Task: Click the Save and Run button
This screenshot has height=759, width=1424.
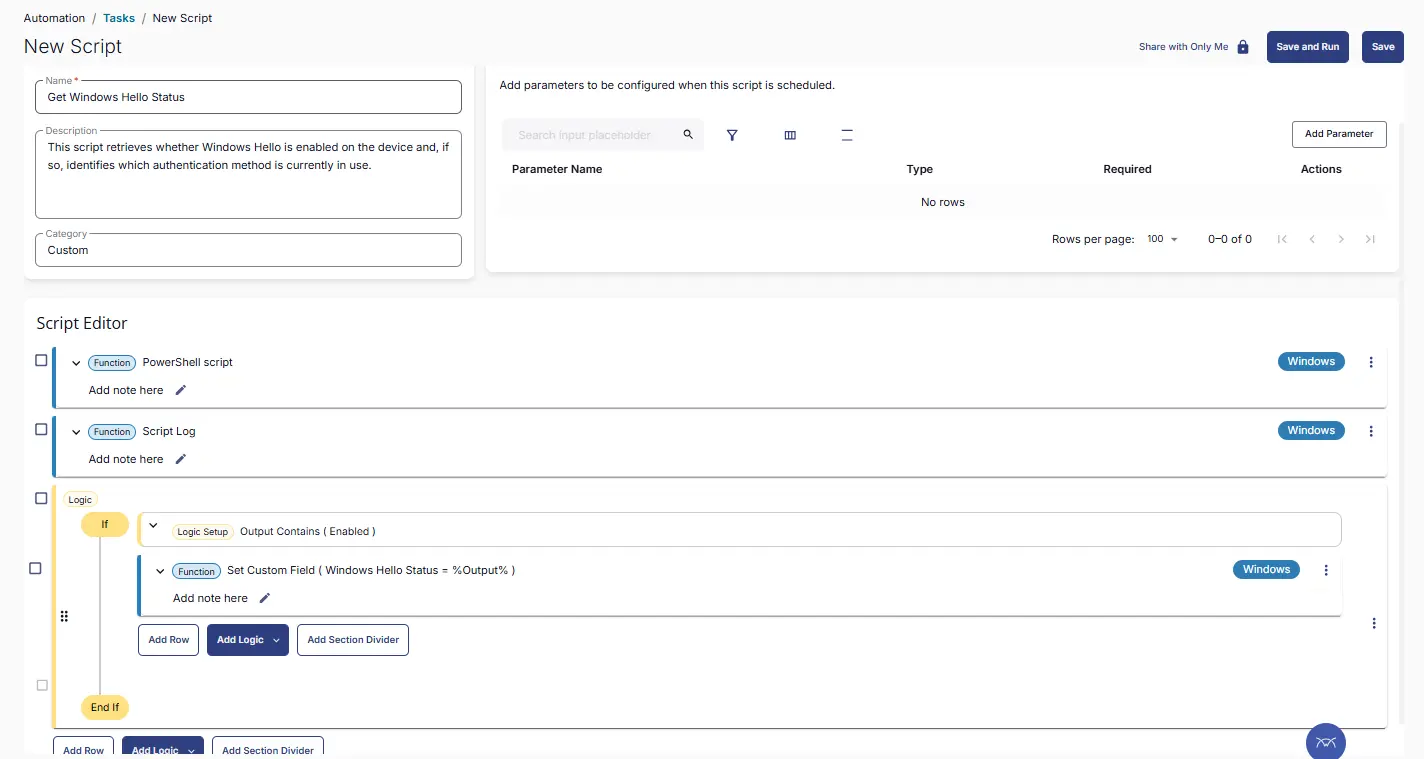Action: [x=1307, y=47]
